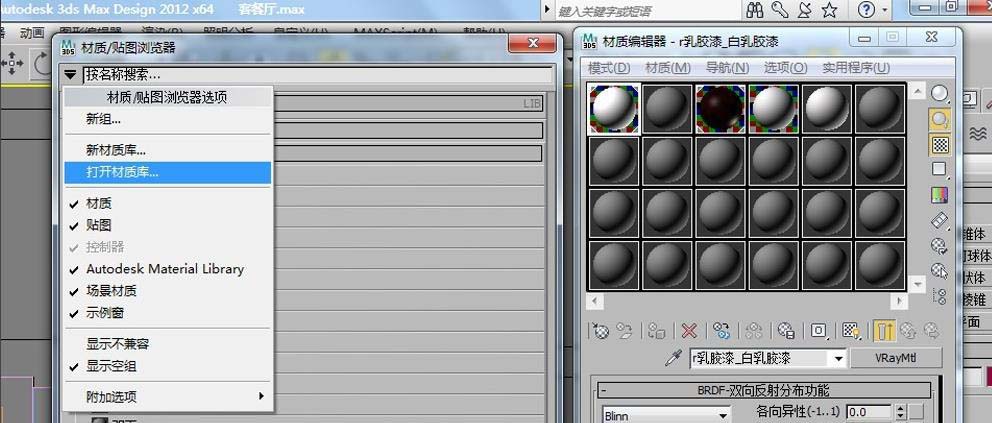Open material name dropdown arrow
The width and height of the screenshot is (992, 423).
(x=839, y=359)
